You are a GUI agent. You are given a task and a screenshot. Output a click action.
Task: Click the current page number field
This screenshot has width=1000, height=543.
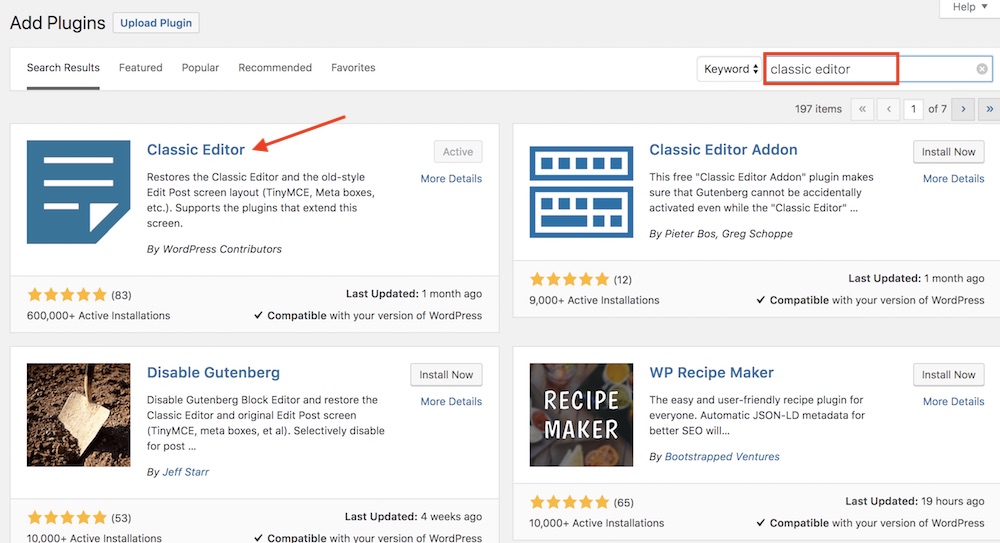[x=913, y=109]
